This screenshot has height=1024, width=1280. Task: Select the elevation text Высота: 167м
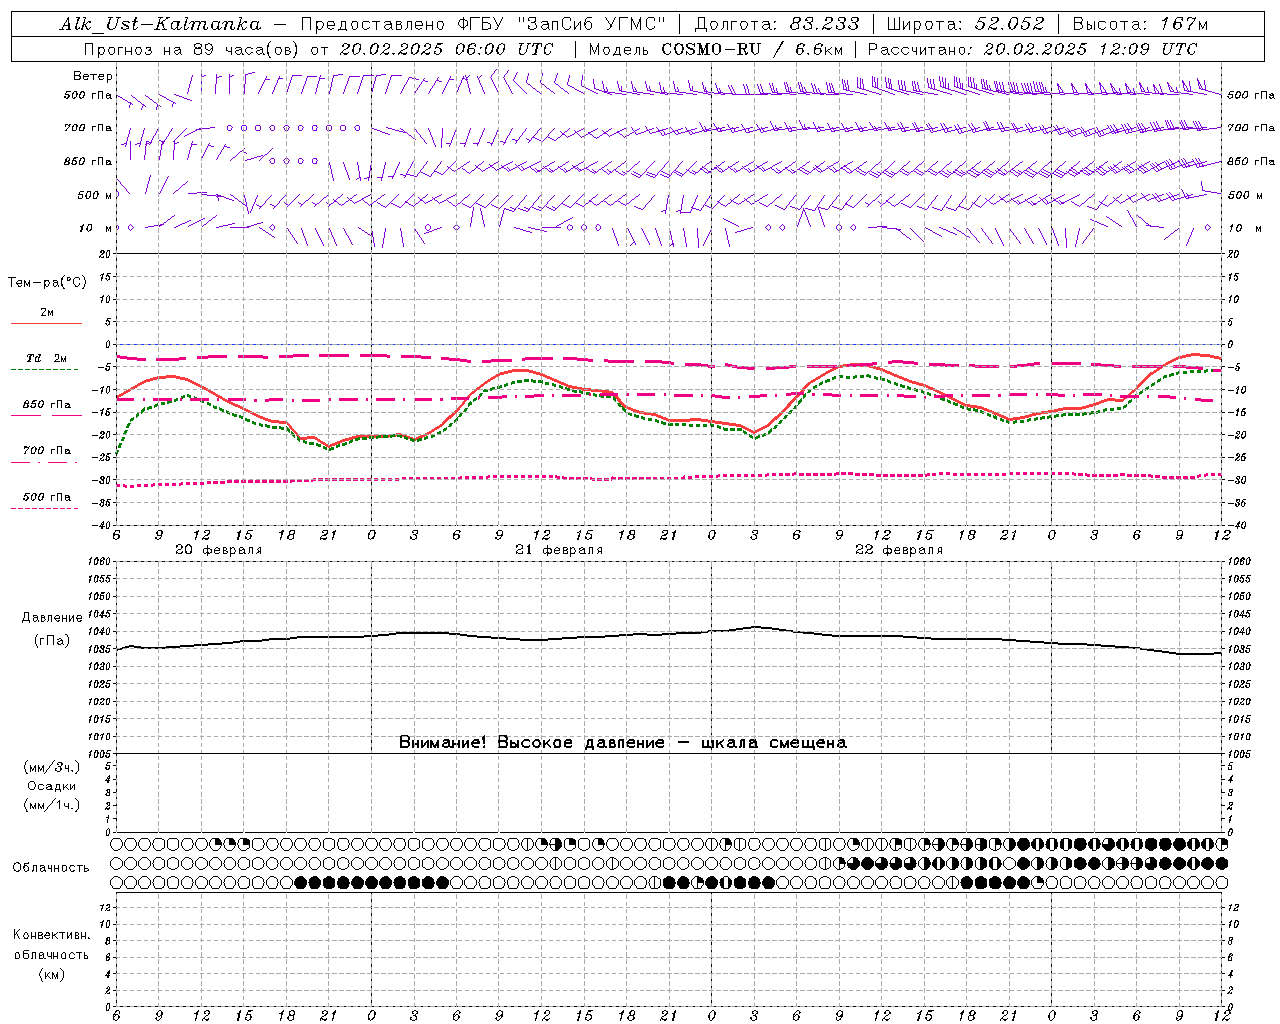click(1140, 24)
